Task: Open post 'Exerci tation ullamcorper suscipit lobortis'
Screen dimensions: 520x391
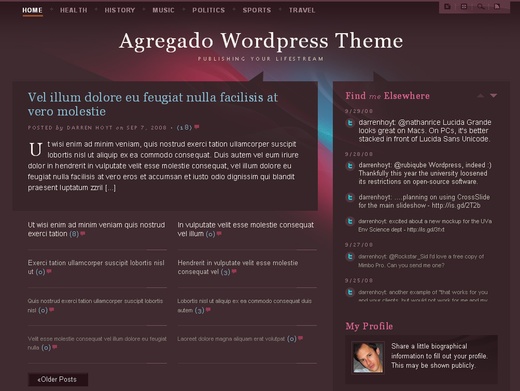Action: [x=96, y=267]
